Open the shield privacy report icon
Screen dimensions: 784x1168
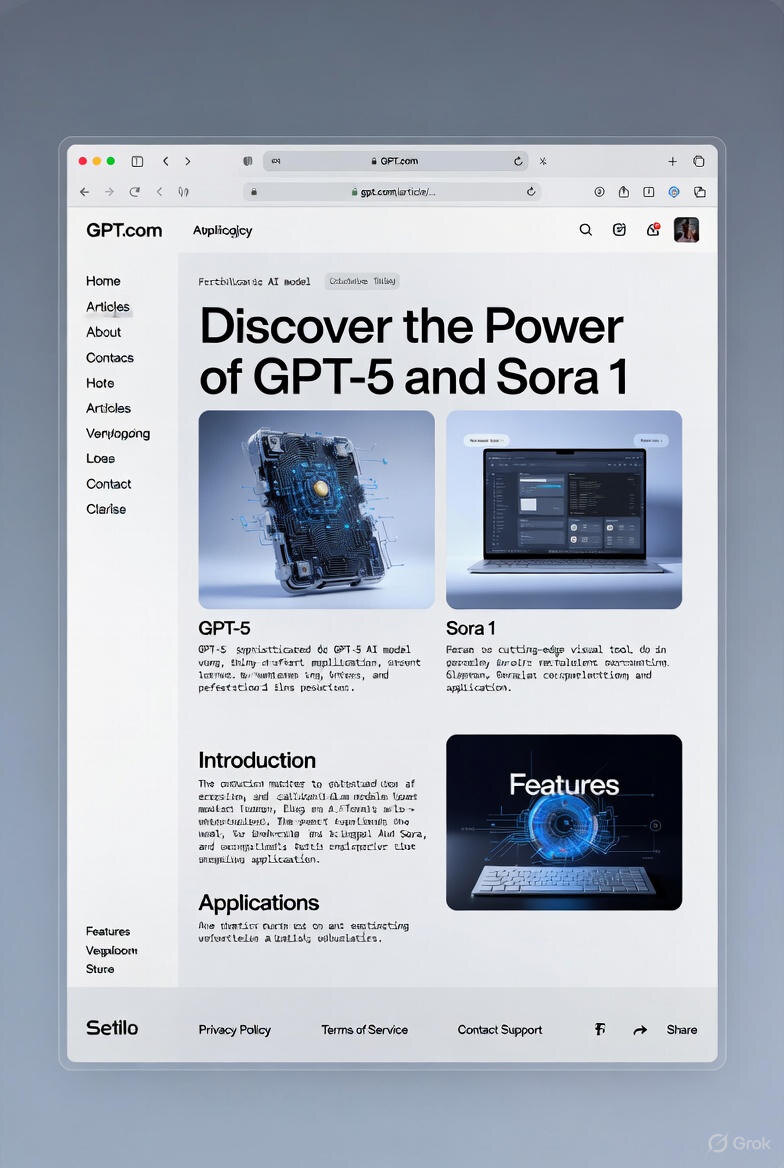[247, 161]
